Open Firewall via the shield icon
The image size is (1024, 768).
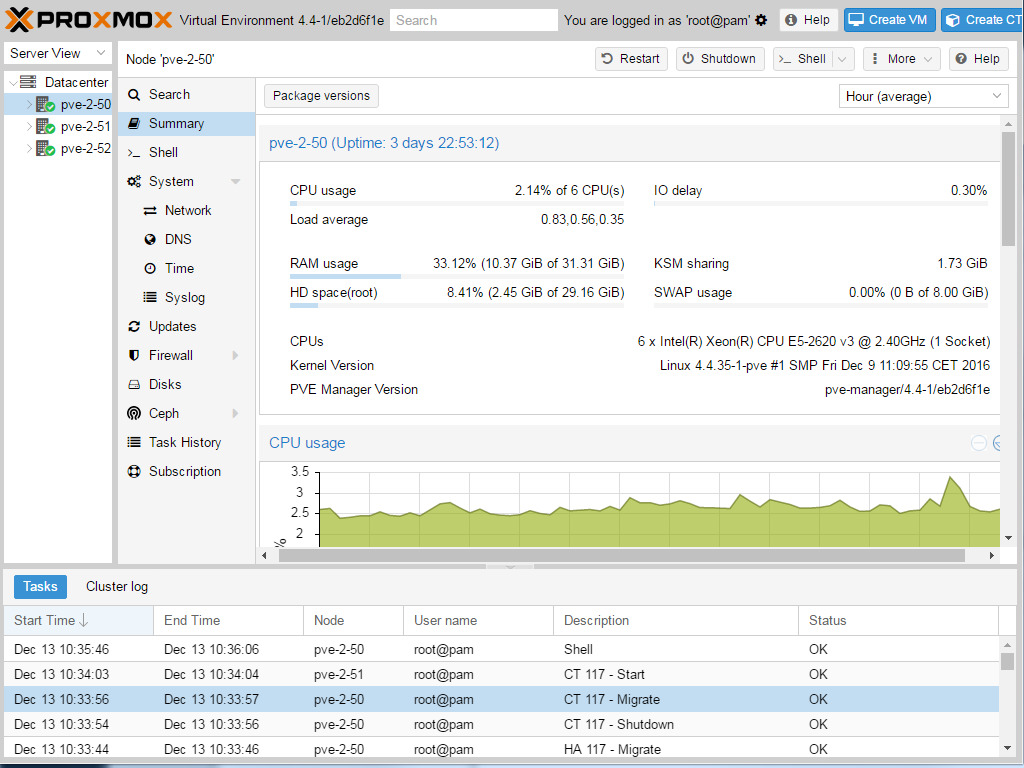pyautogui.click(x=133, y=355)
